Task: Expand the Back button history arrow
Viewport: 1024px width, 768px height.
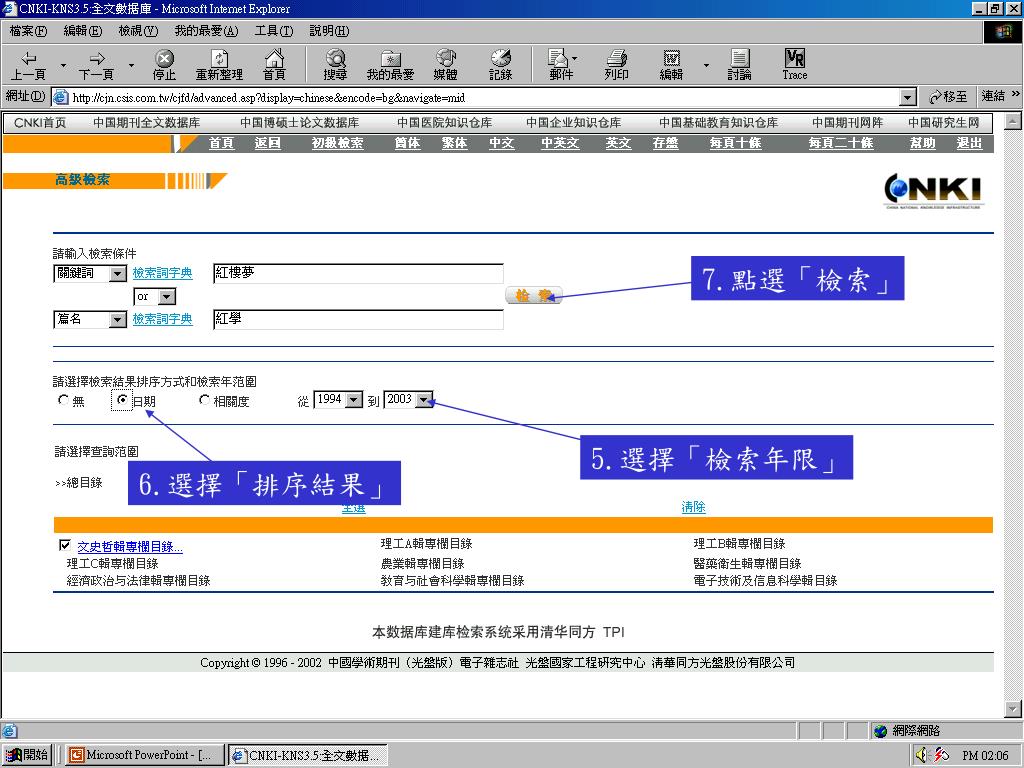Action: point(63,65)
